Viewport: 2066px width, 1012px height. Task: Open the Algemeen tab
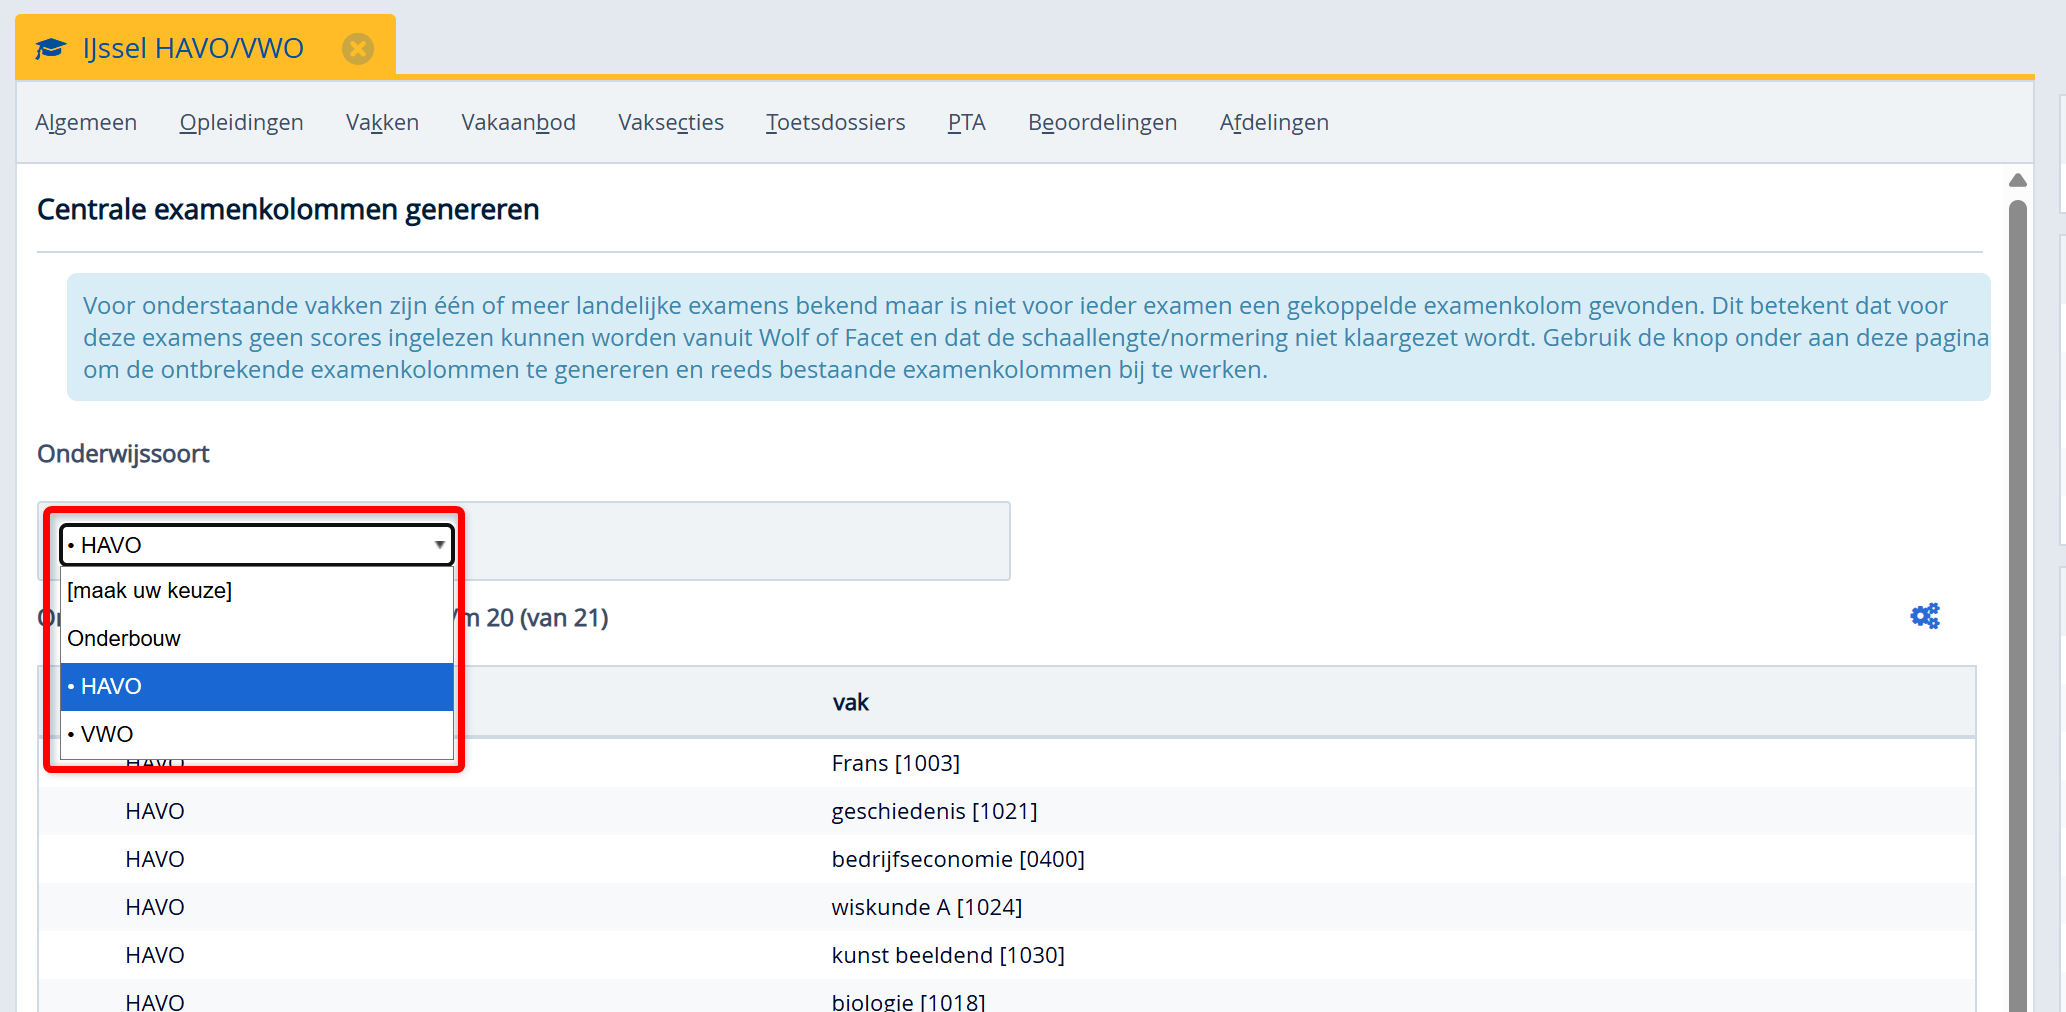tap(86, 122)
